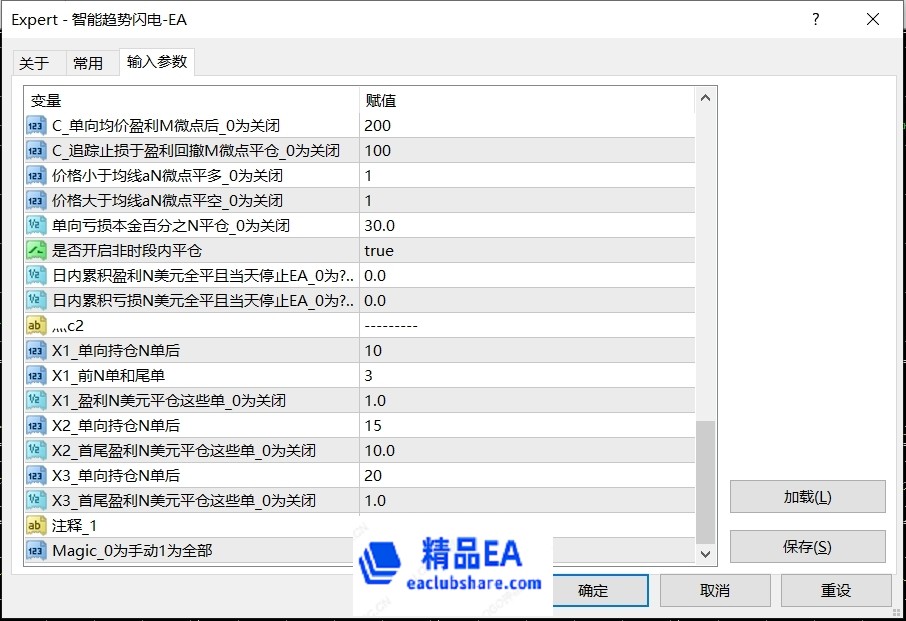Click icon beside X2_单向持仓N单后 row

(36, 426)
